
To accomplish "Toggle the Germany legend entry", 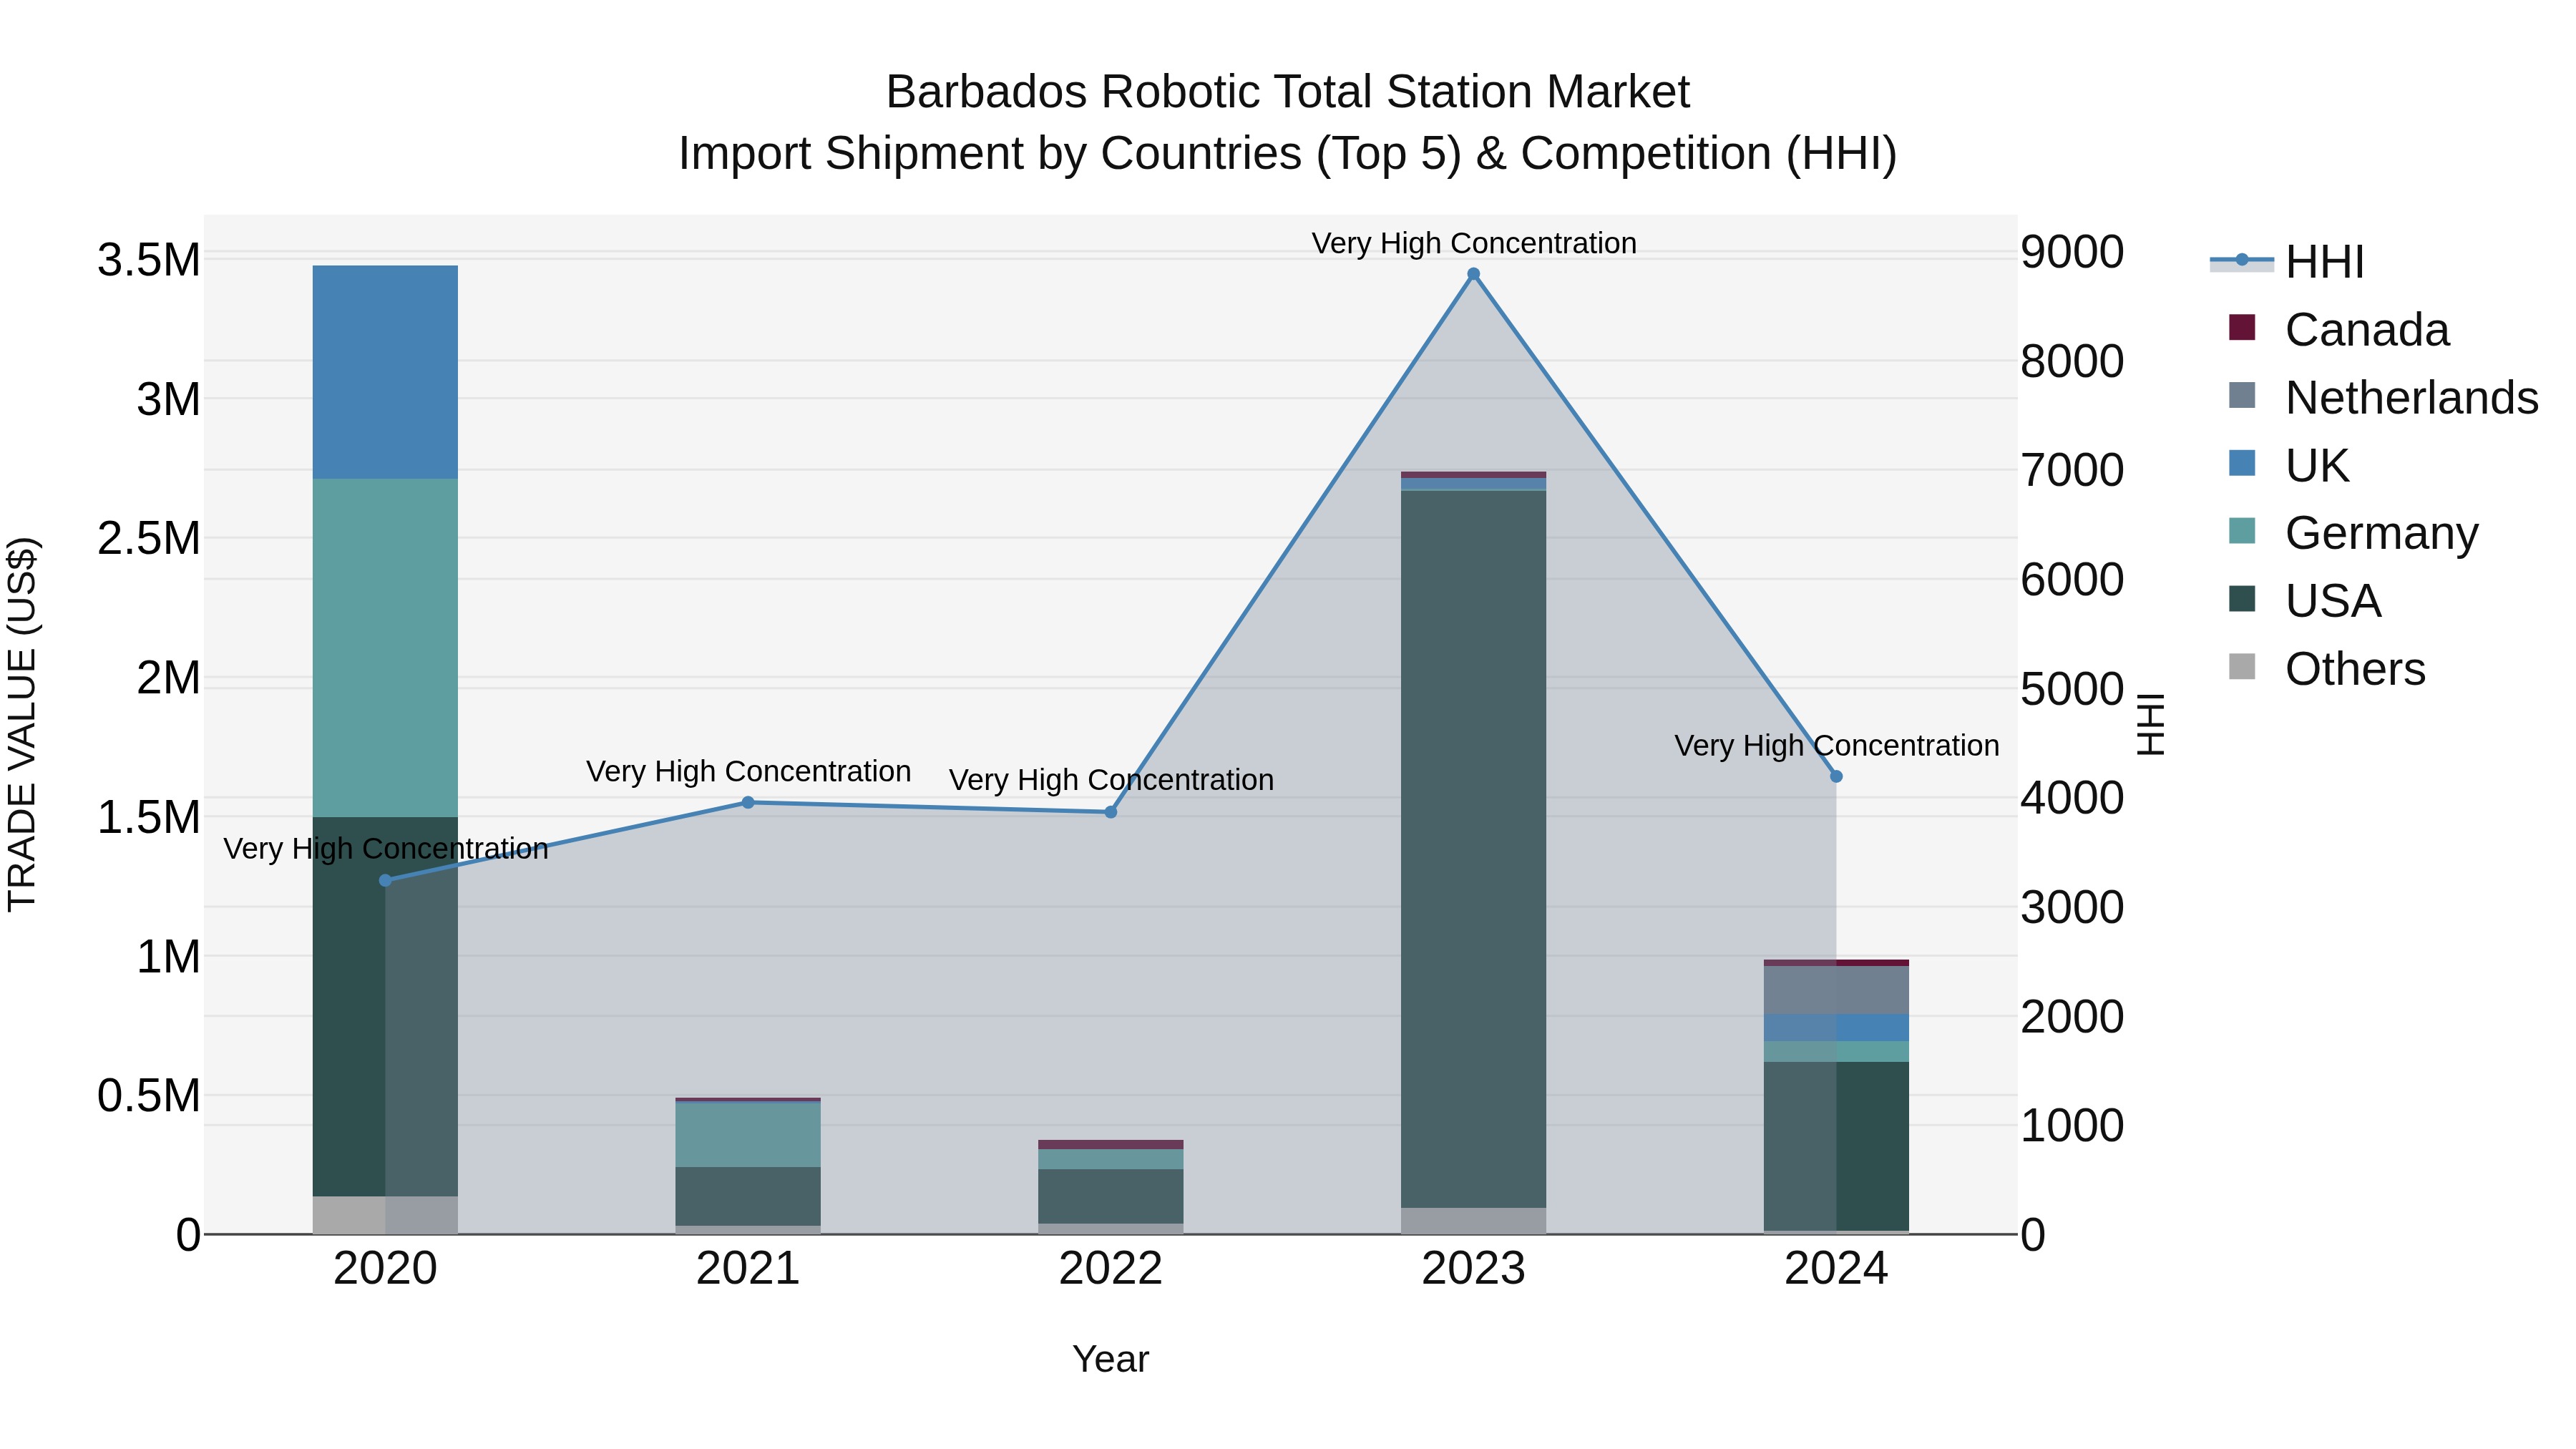I will (x=2353, y=533).
